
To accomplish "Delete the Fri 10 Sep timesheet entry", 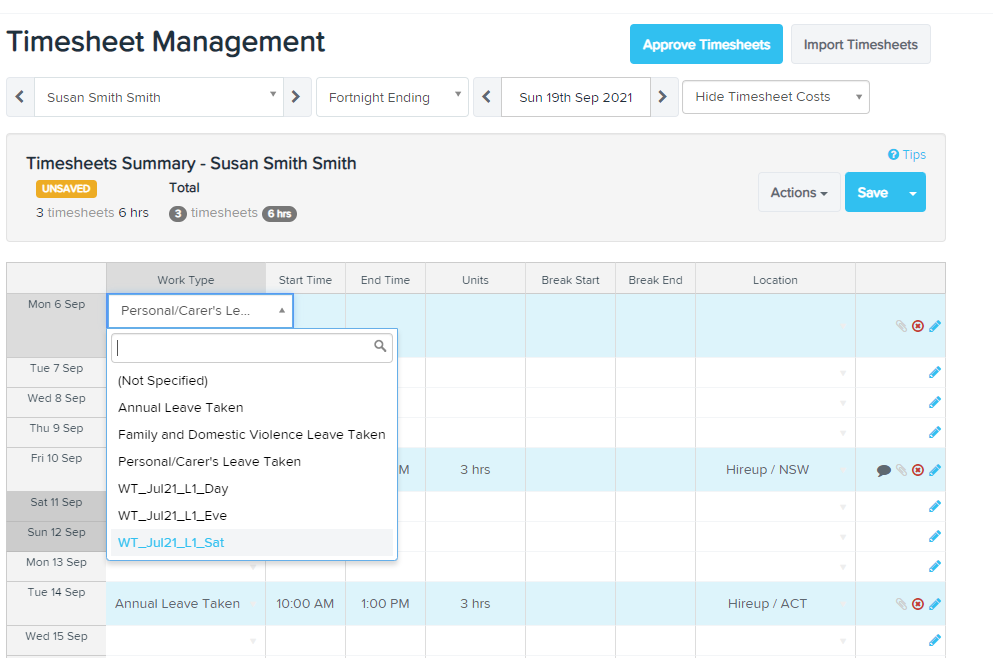I will [918, 469].
